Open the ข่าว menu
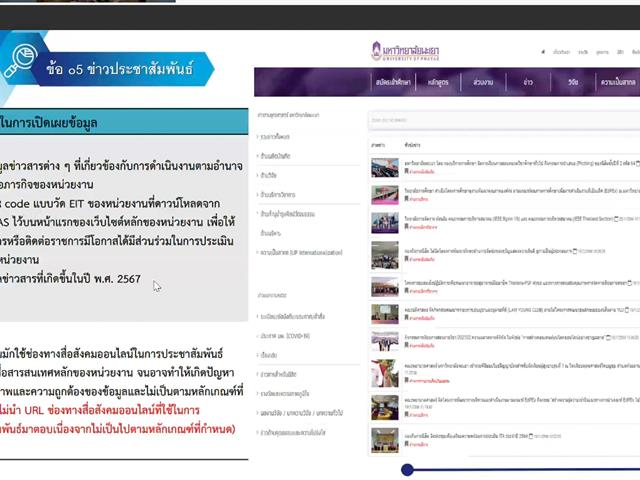Image resolution: width=640 pixels, height=480 pixels. (528, 82)
